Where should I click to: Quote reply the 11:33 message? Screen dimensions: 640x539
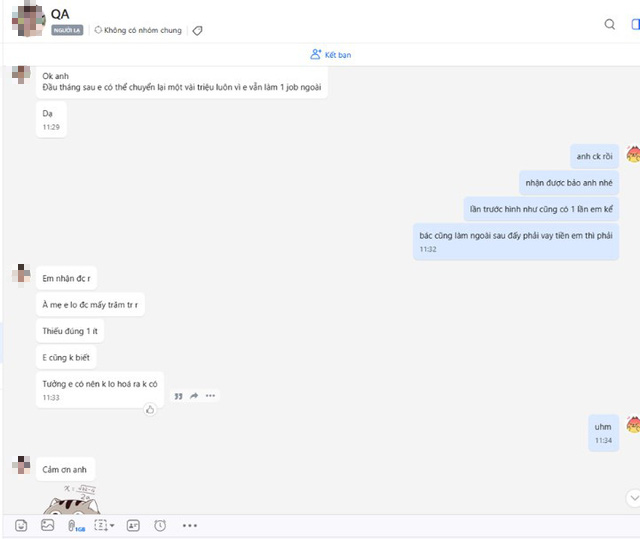coord(178,396)
